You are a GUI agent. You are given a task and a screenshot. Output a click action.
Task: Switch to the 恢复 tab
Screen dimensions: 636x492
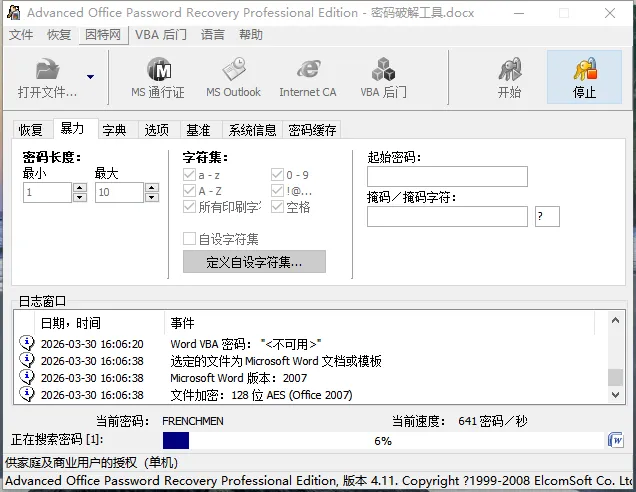pyautogui.click(x=31, y=130)
